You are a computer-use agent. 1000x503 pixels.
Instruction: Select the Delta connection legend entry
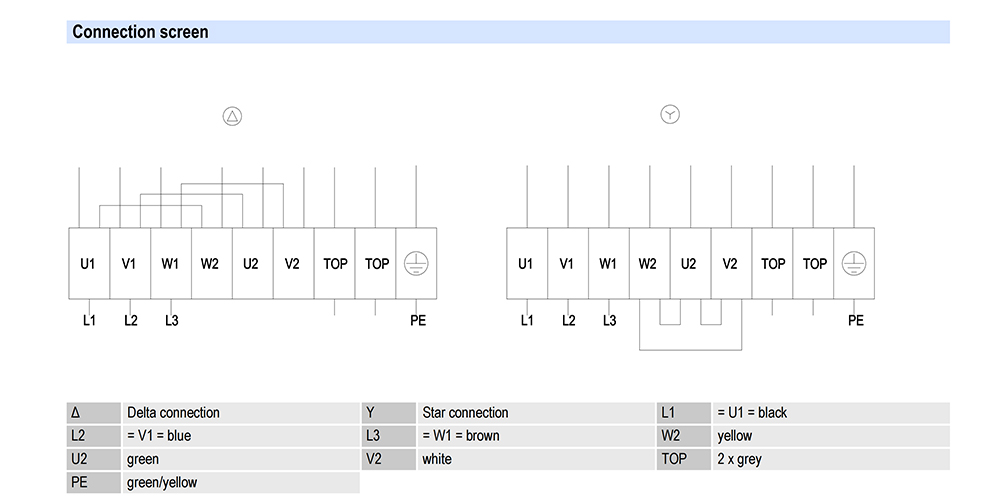[173, 412]
